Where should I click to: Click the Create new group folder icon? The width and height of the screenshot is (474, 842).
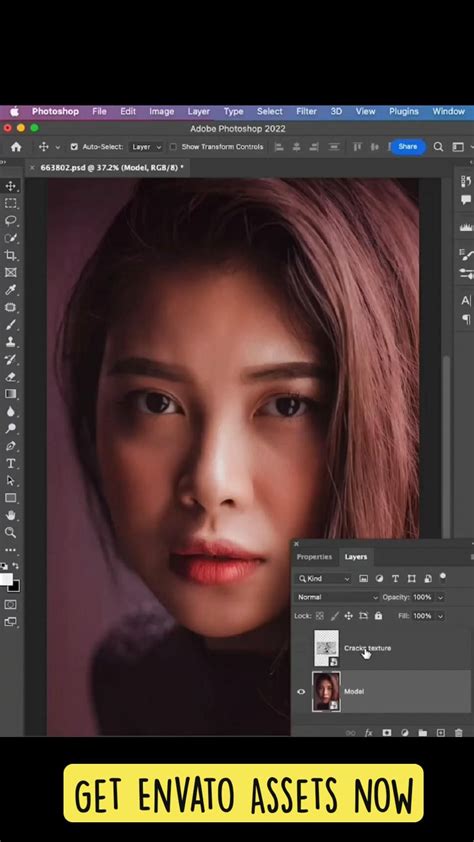tap(422, 732)
